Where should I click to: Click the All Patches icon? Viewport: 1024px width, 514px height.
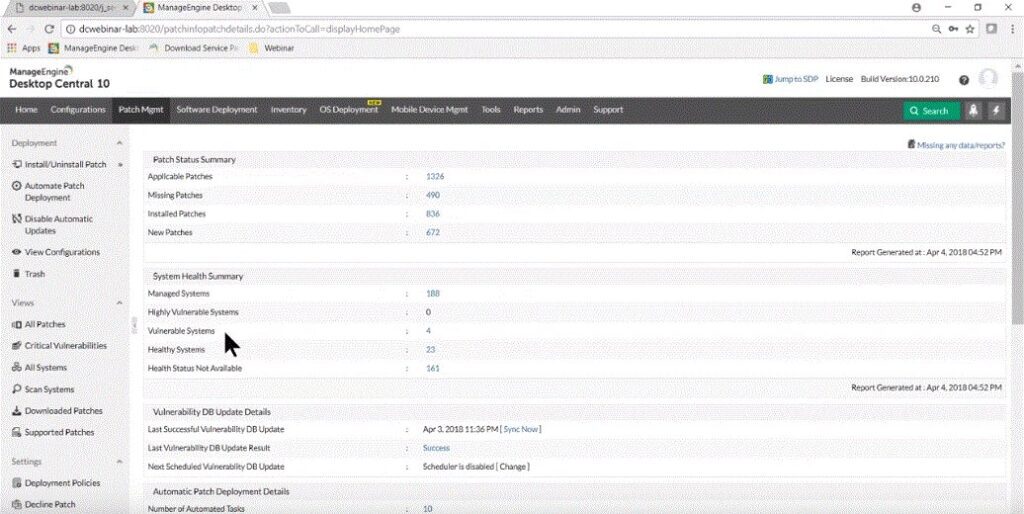[17, 325]
